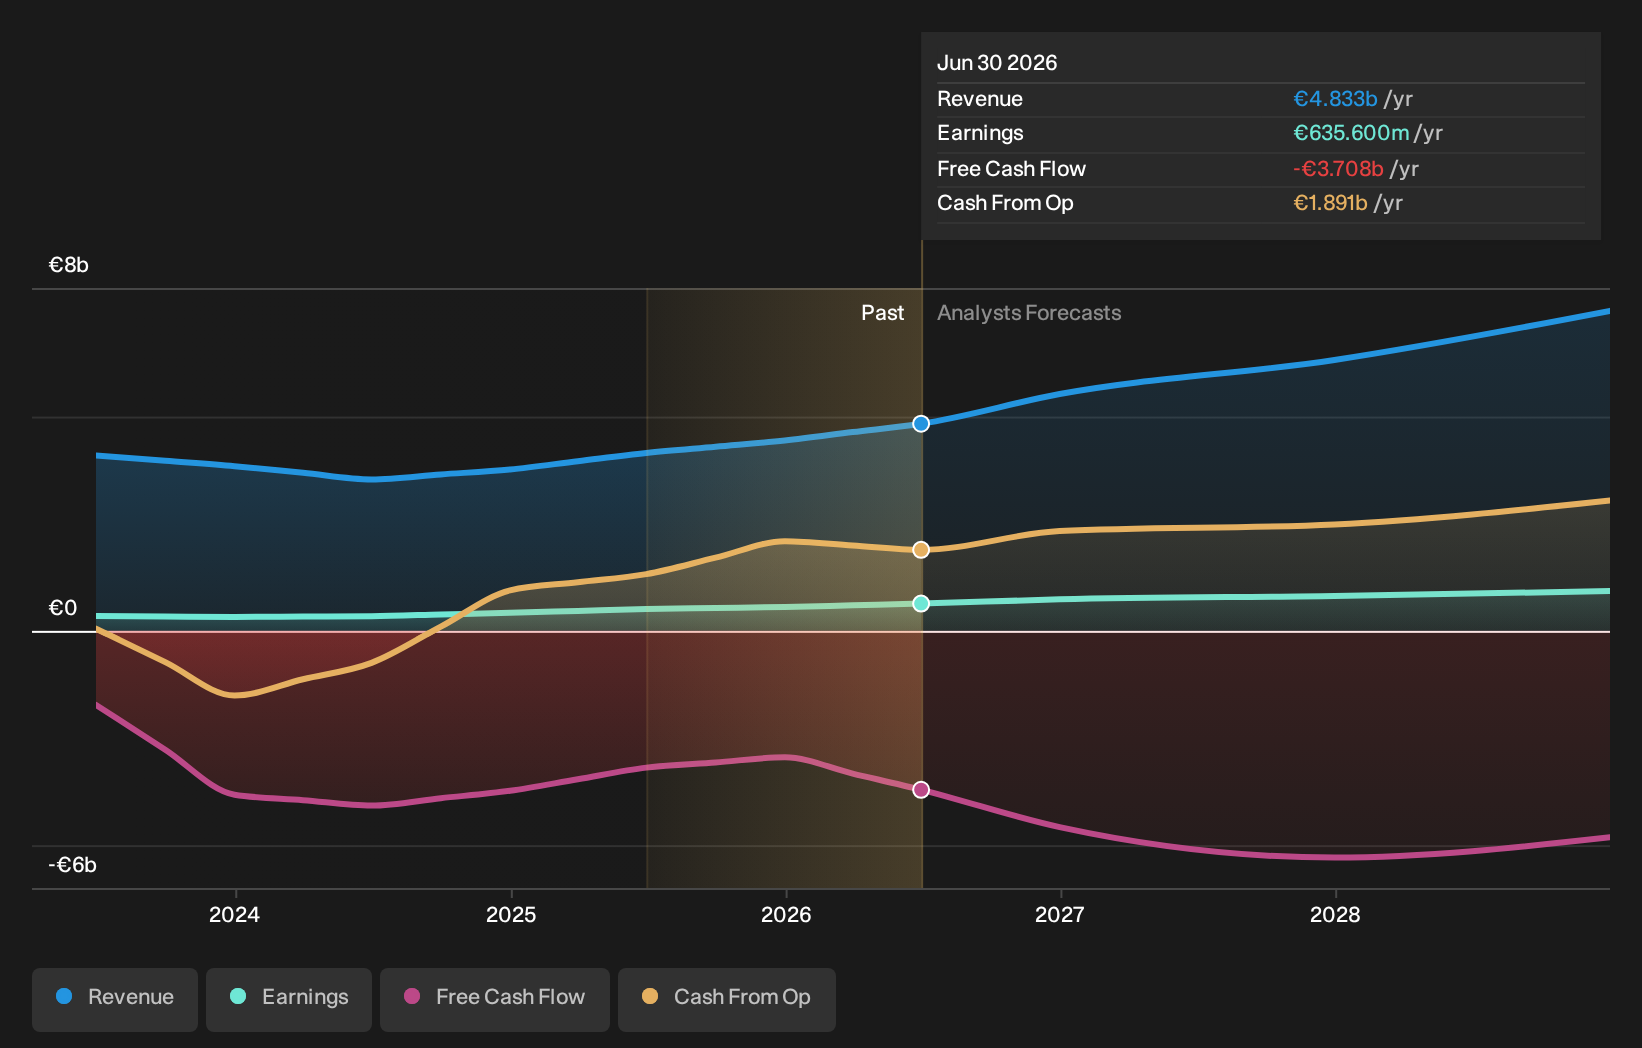
Task: Toggle the Earnings legend button
Action: [x=289, y=999]
